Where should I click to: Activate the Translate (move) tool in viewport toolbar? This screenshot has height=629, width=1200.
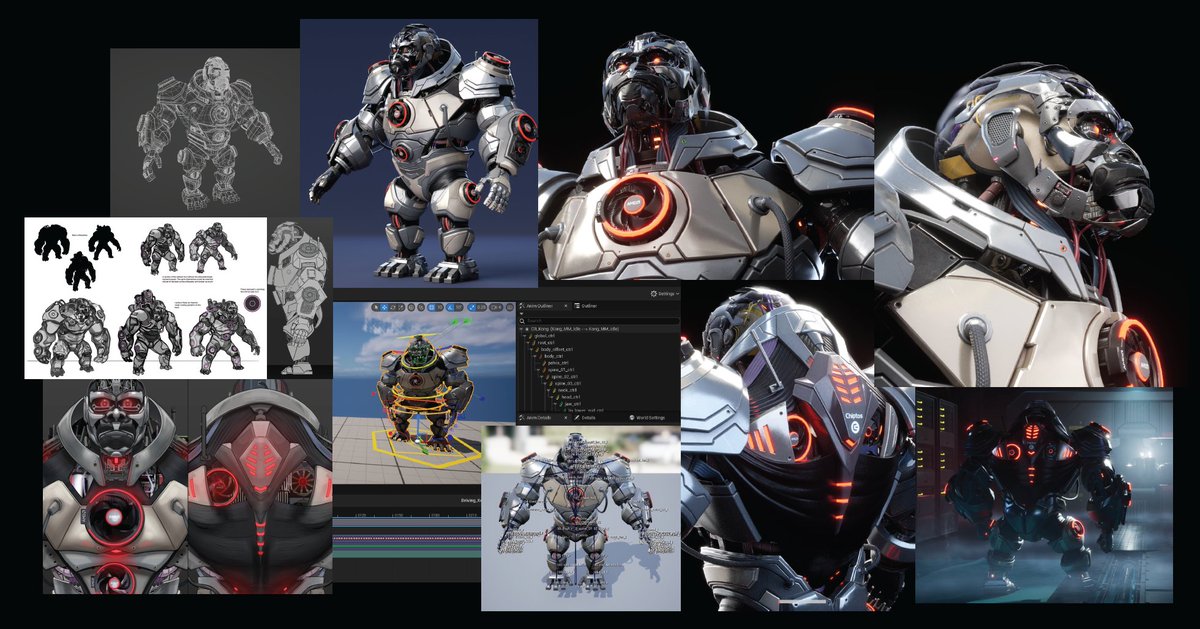(x=384, y=307)
